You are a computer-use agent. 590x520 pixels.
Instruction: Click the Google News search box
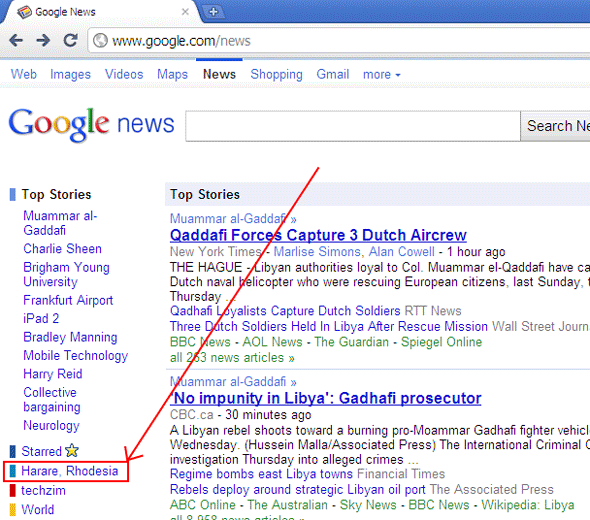coord(353,126)
